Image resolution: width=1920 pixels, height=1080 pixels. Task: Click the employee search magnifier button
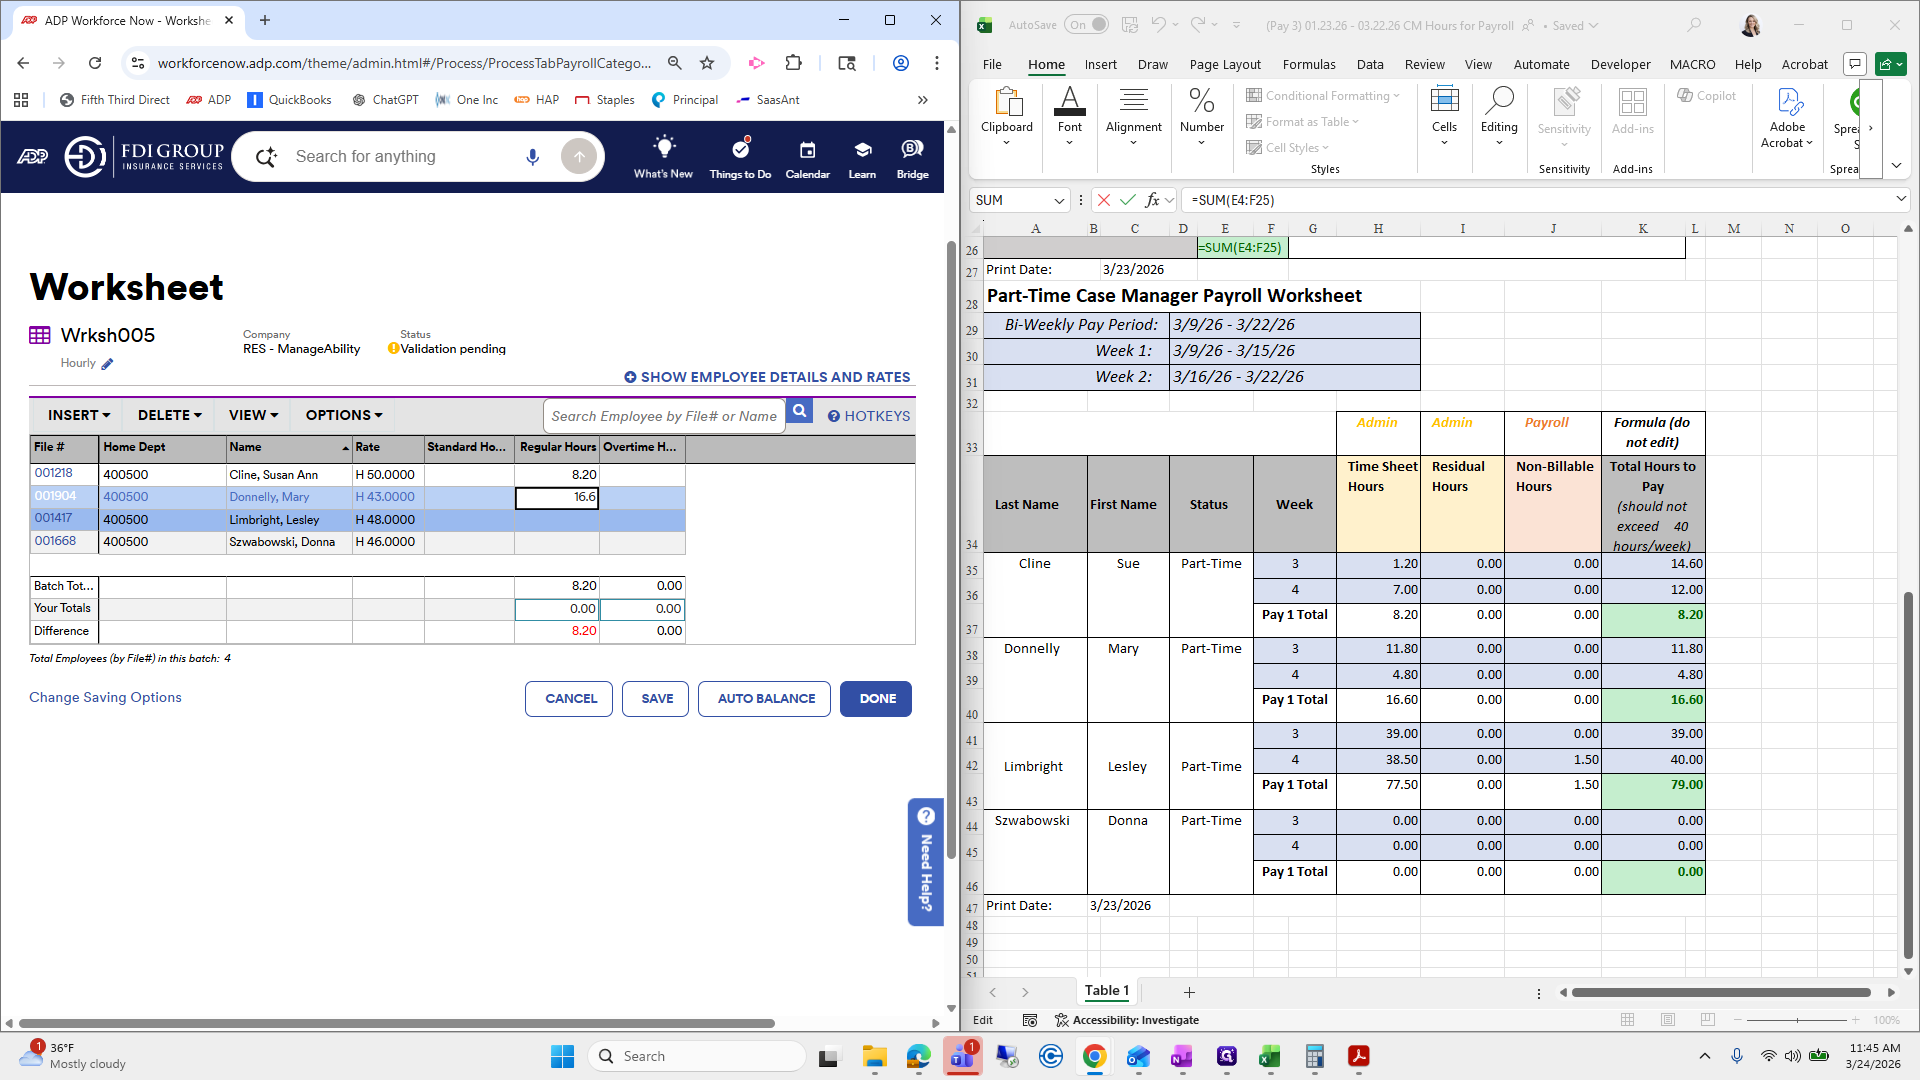point(799,411)
